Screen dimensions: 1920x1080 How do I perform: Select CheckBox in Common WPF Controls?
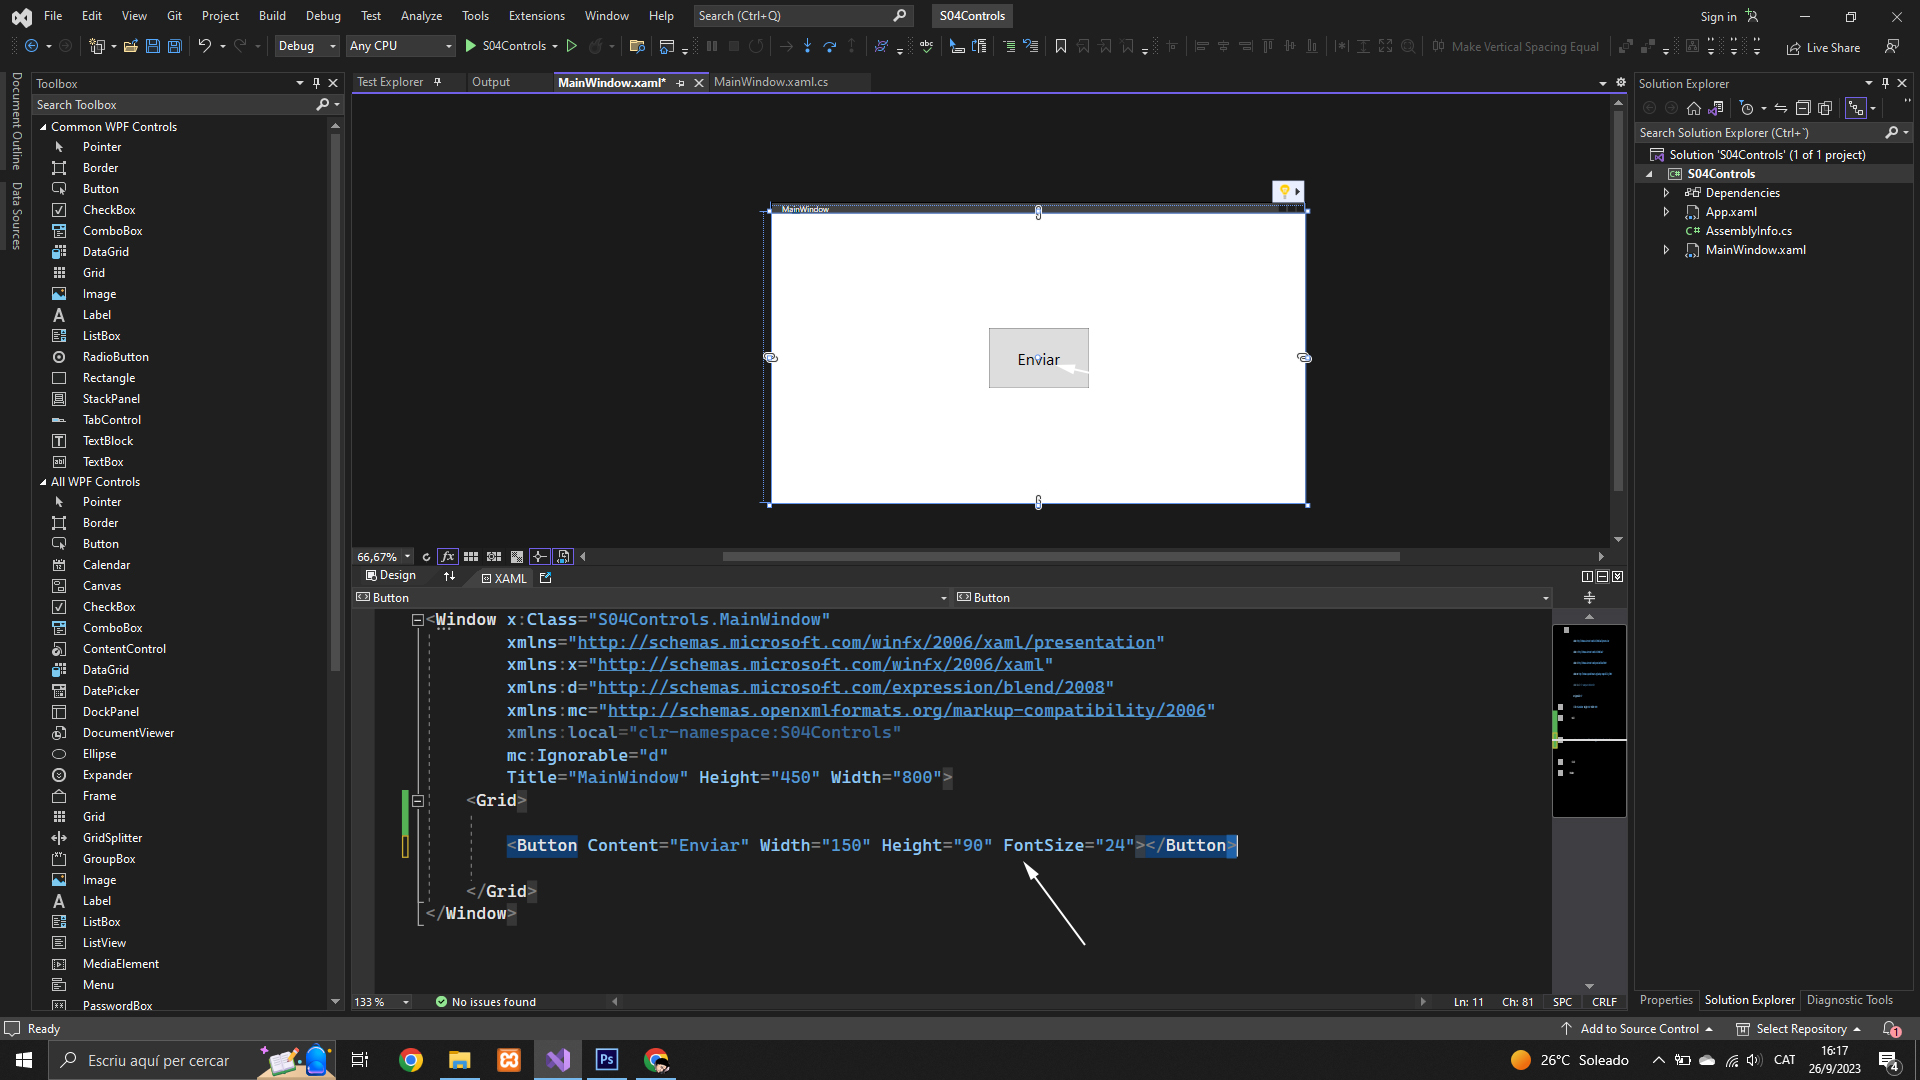109,210
